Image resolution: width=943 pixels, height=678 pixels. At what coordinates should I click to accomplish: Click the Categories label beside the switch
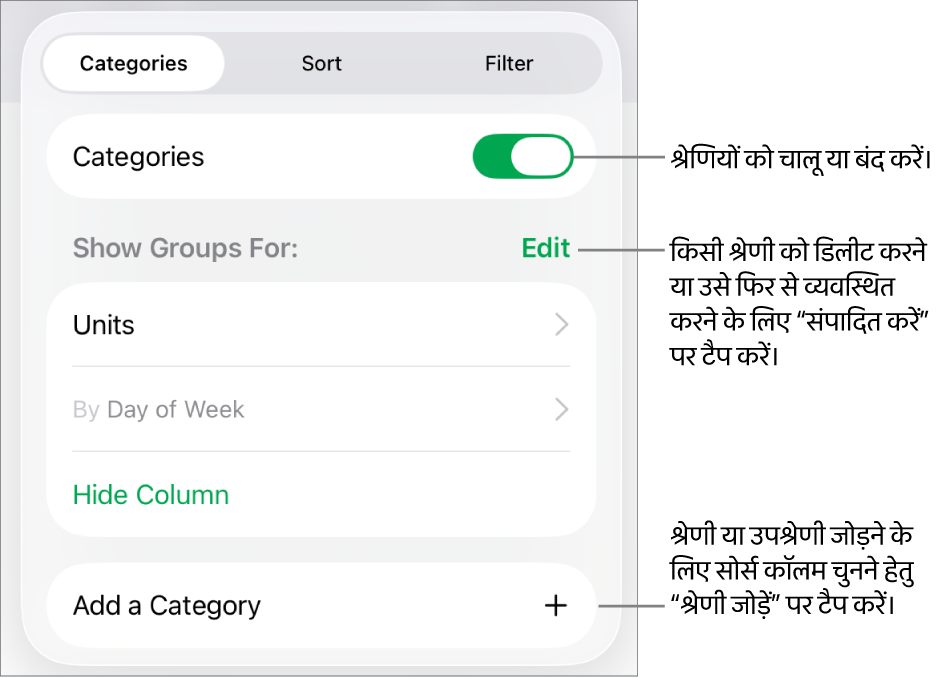coord(139,157)
